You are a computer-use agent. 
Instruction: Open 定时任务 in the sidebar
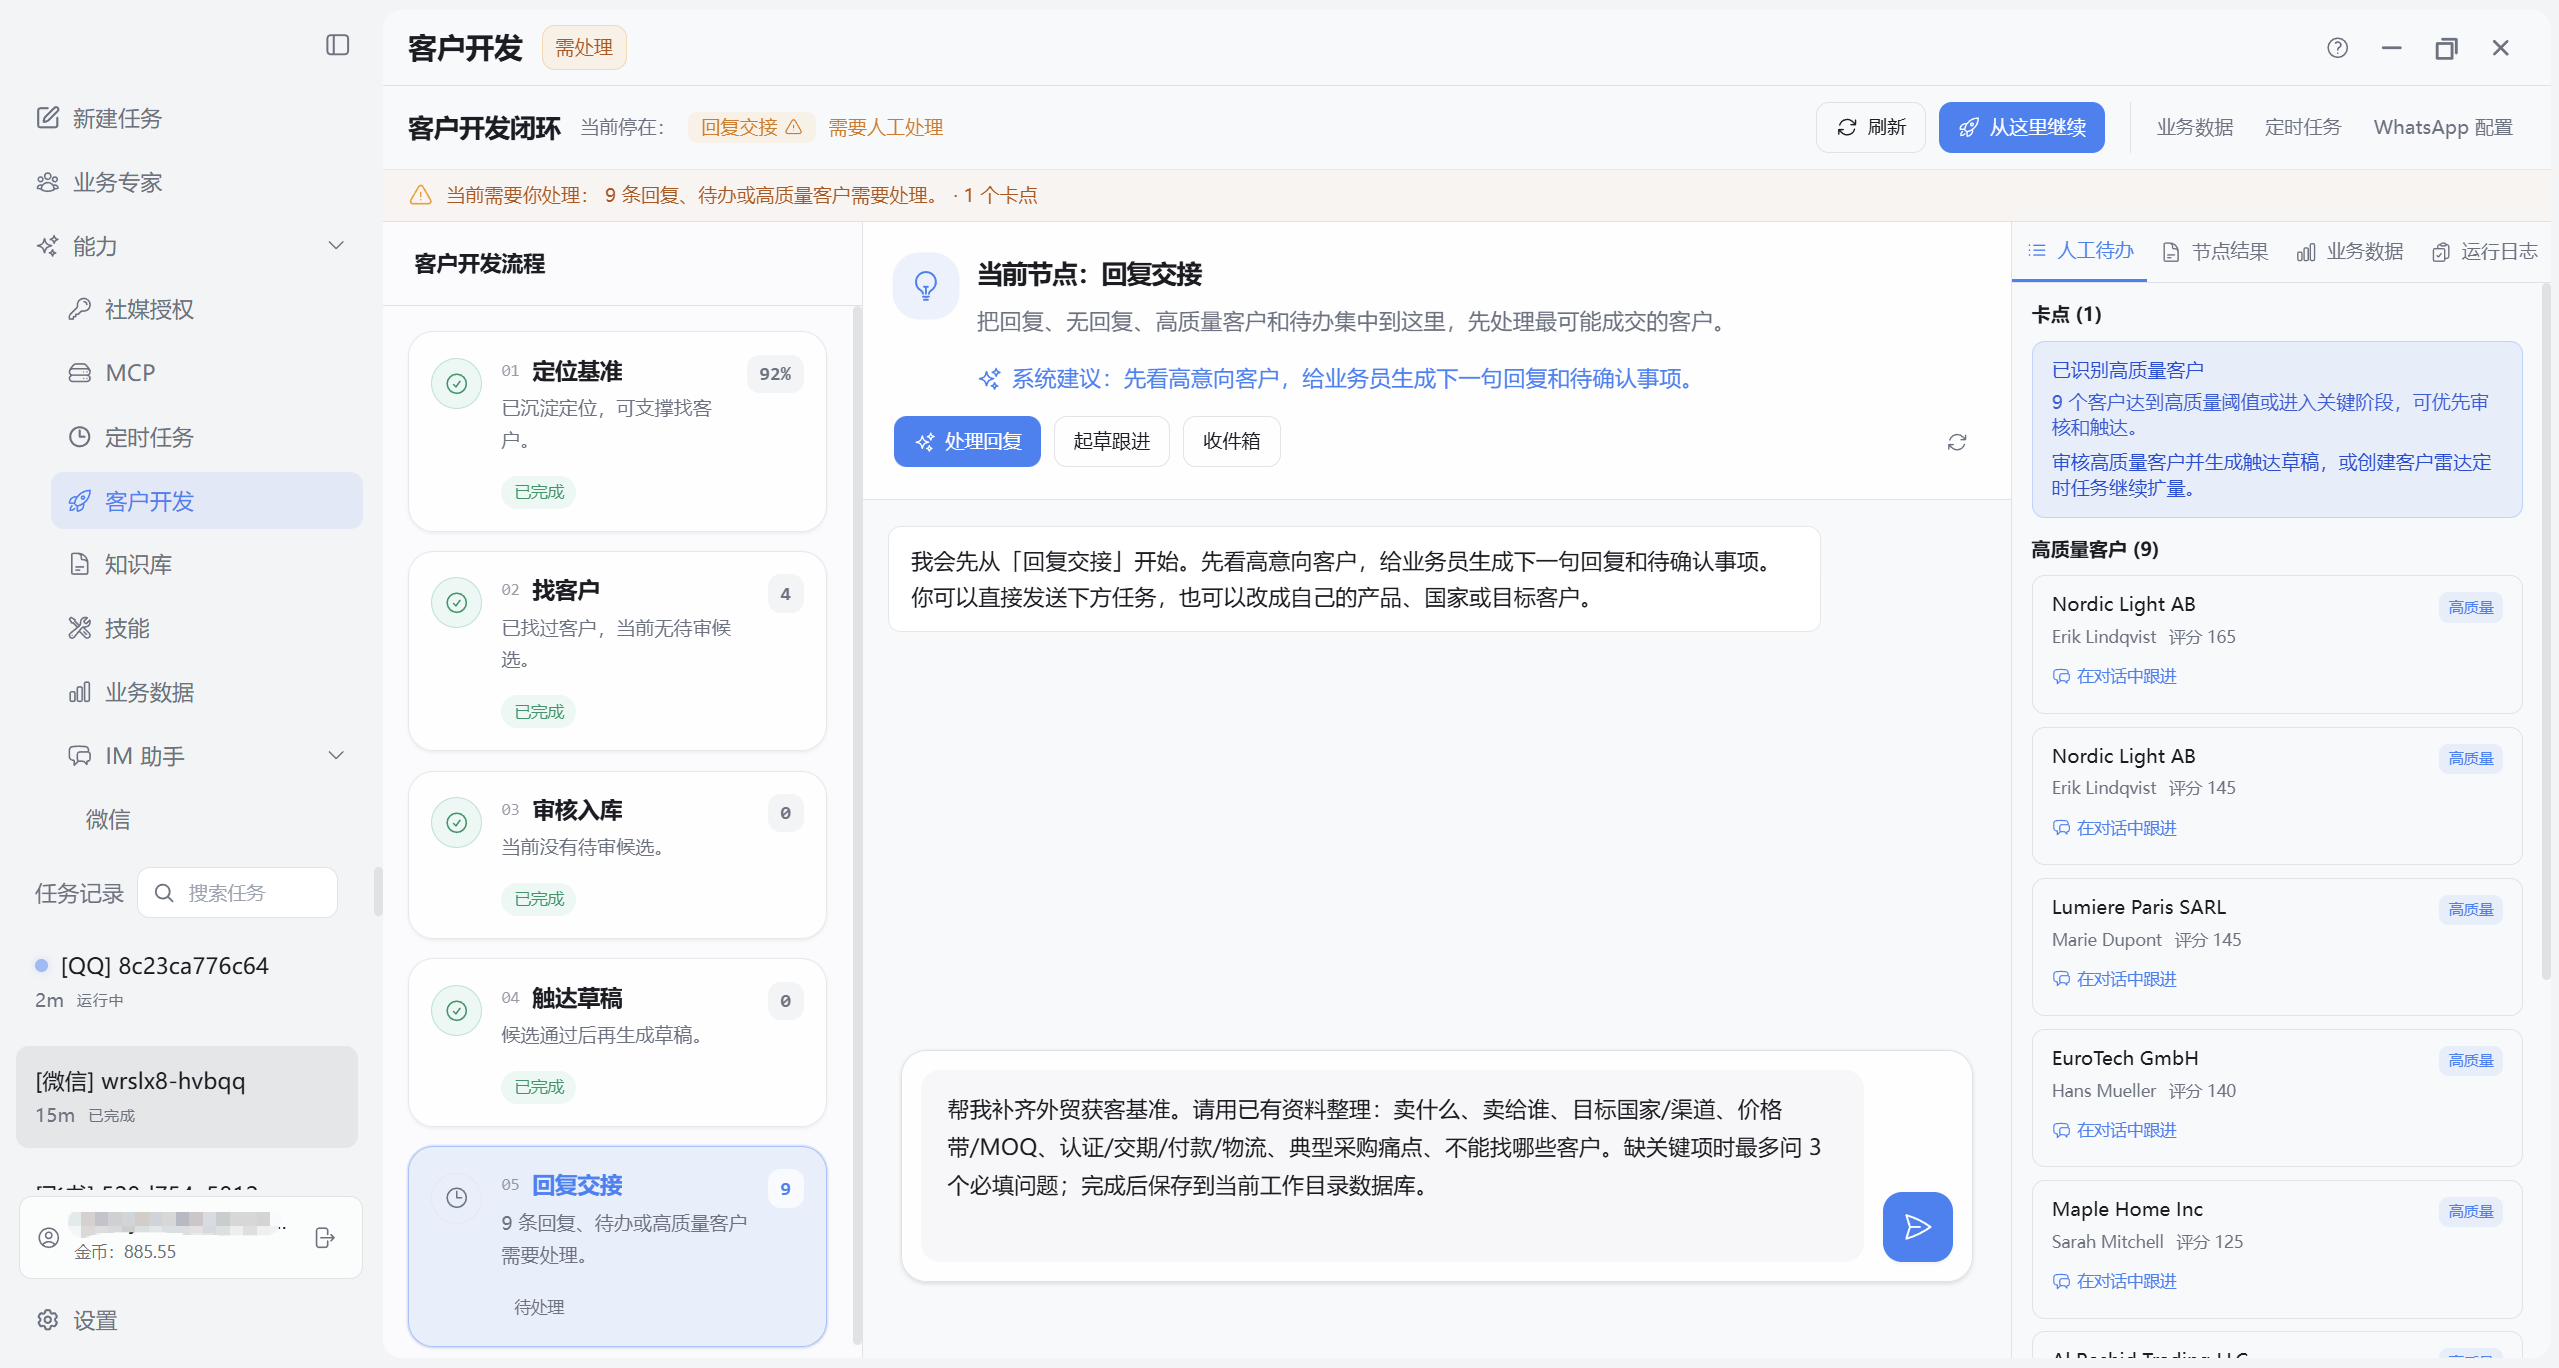(149, 437)
